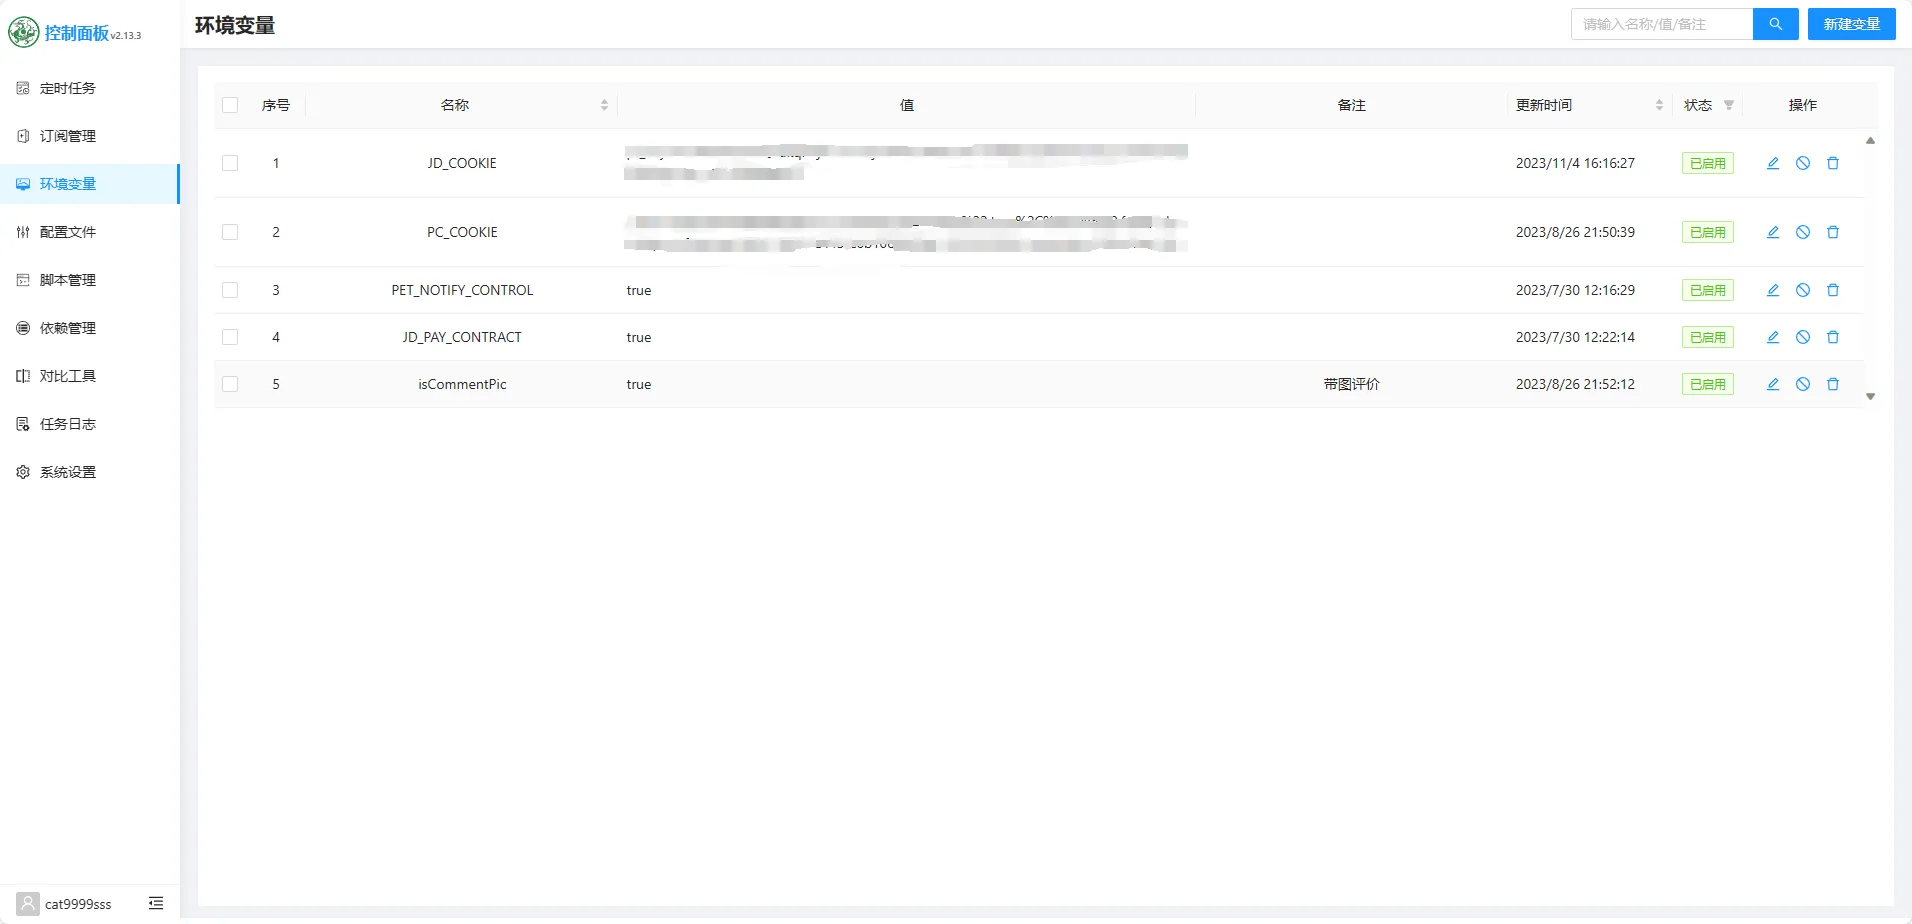Click the PET_NOTIFY_CONTROL name cell
The height and width of the screenshot is (924, 1912).
(x=462, y=290)
